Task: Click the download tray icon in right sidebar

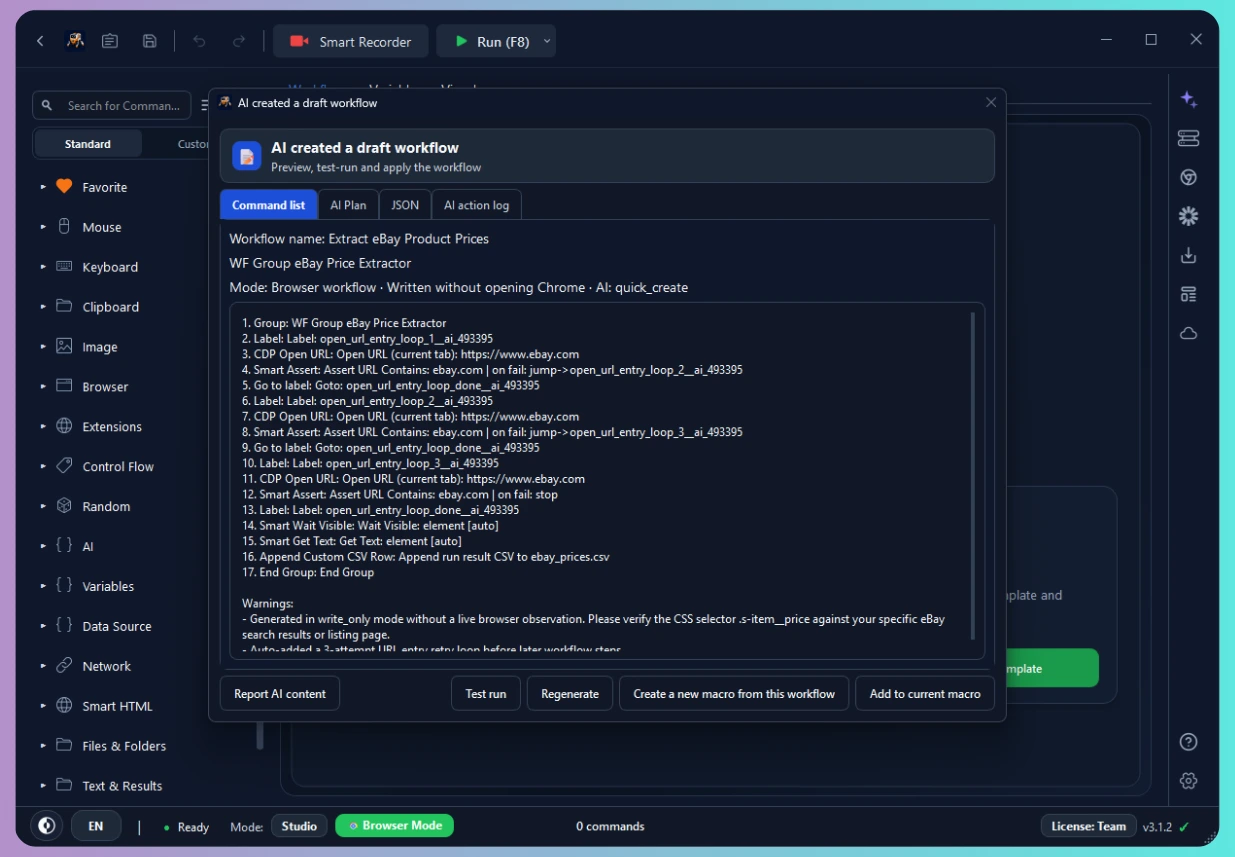Action: click(1188, 255)
